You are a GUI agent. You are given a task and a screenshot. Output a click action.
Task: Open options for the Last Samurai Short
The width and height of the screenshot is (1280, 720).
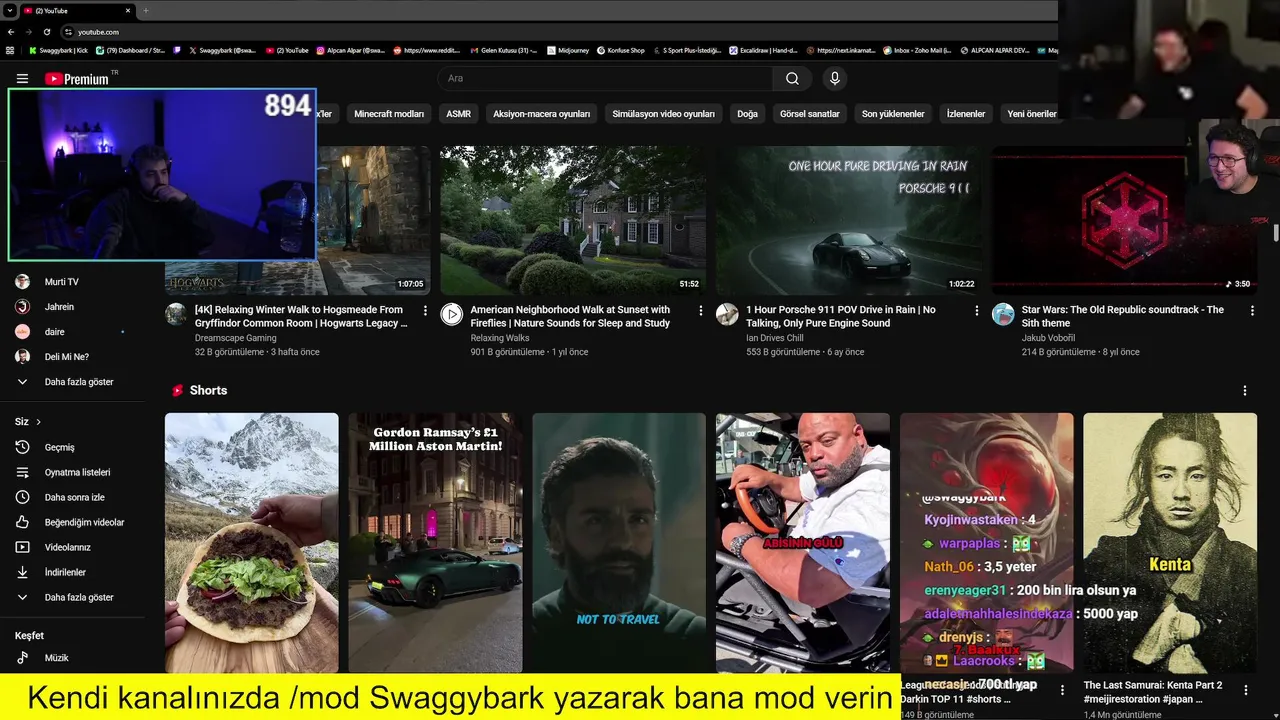click(1246, 690)
